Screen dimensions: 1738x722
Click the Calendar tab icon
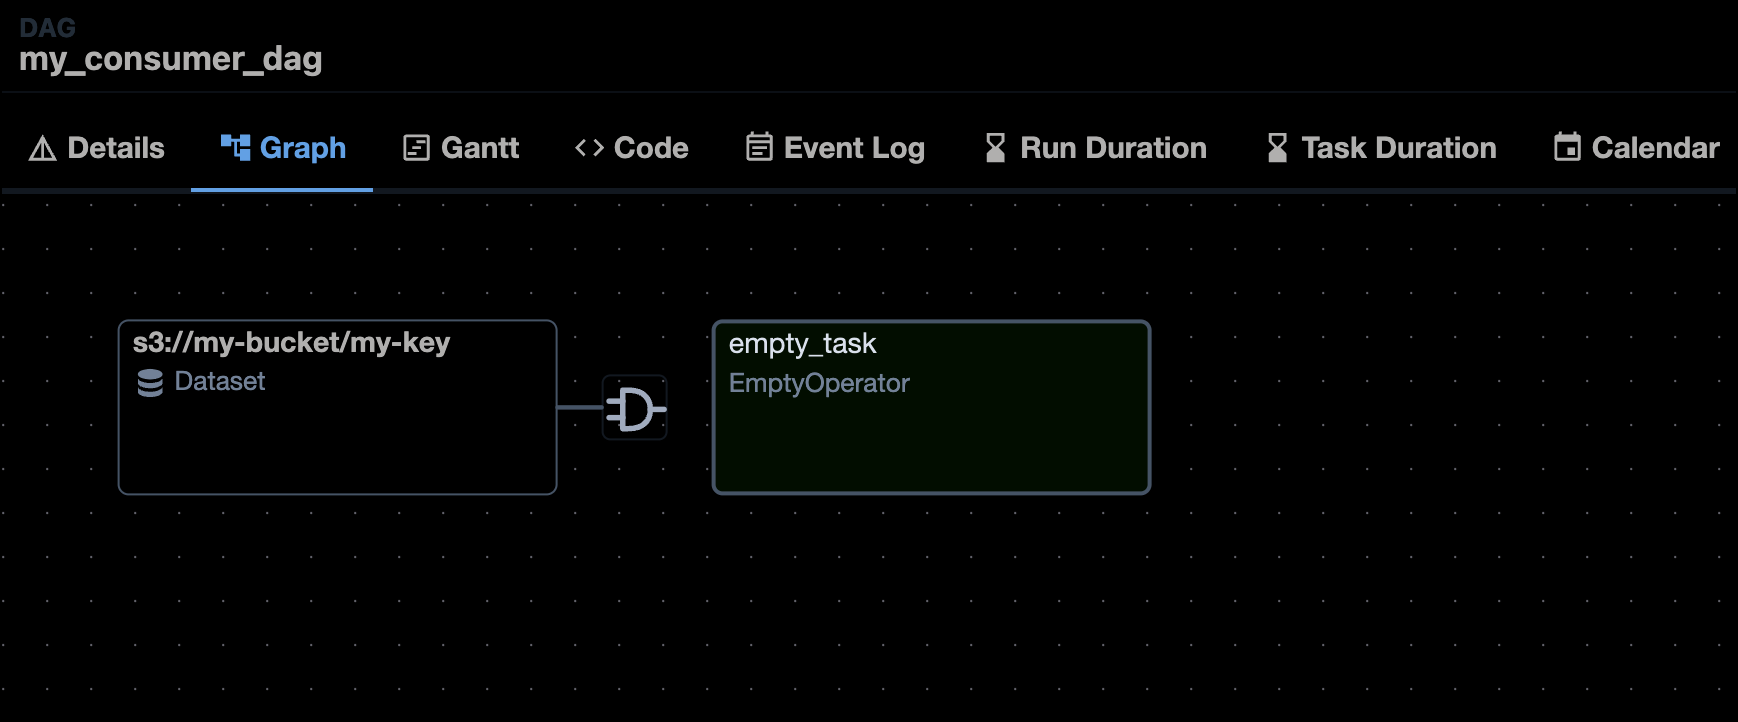1567,148
